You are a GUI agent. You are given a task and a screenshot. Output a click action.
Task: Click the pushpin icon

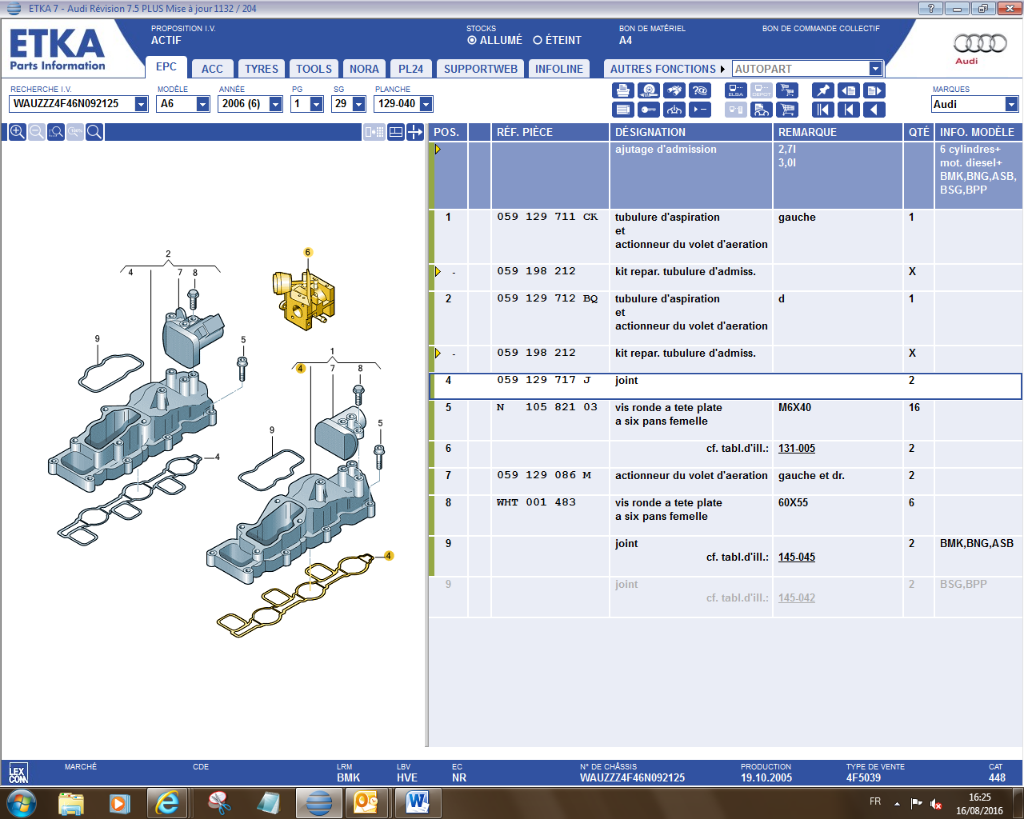click(x=822, y=90)
